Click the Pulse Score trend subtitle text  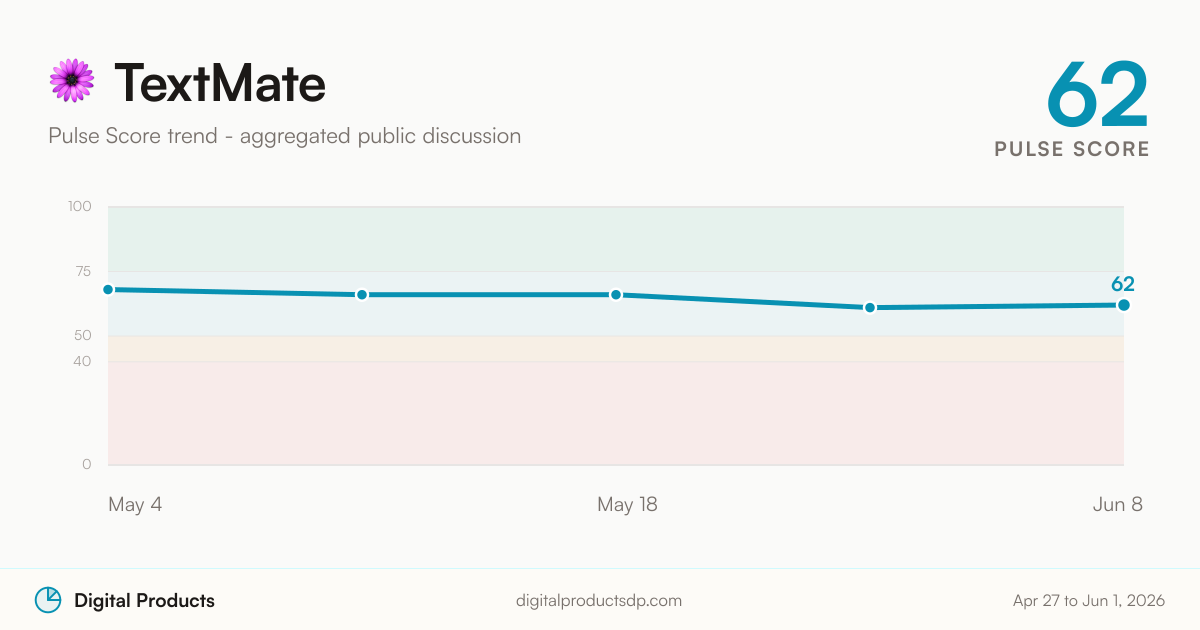(x=284, y=135)
